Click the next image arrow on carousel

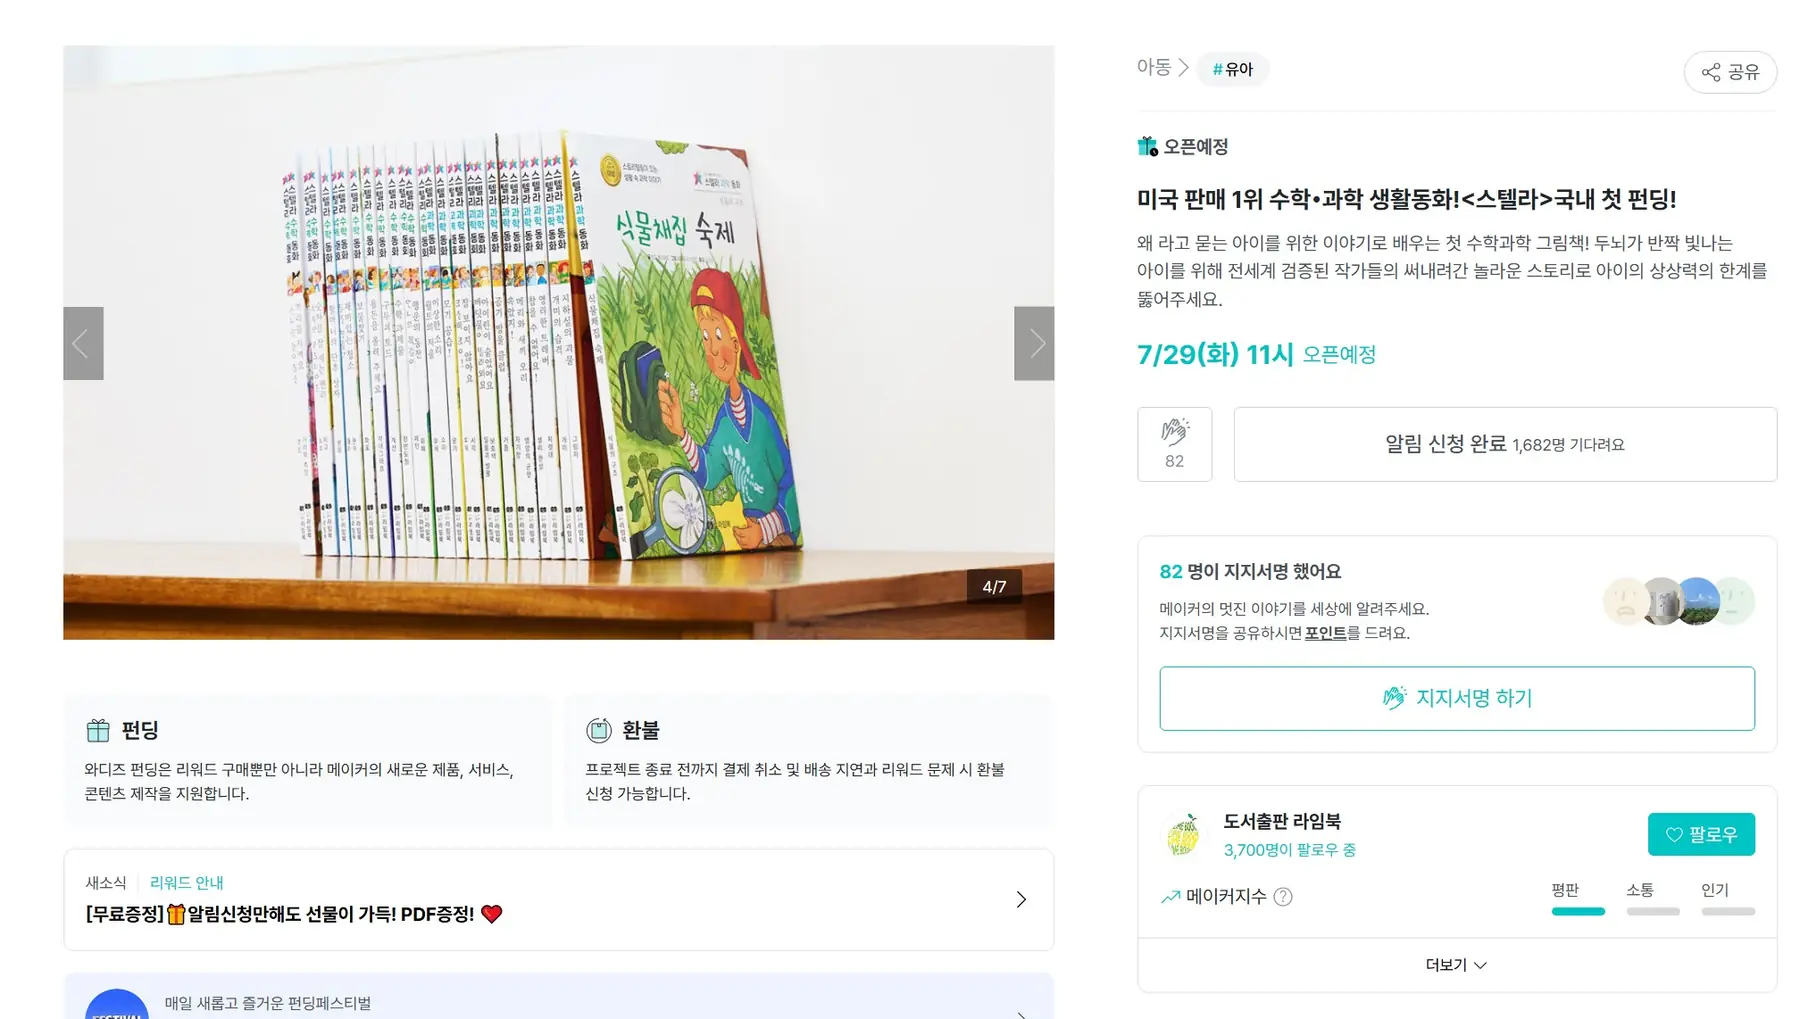tap(1034, 343)
